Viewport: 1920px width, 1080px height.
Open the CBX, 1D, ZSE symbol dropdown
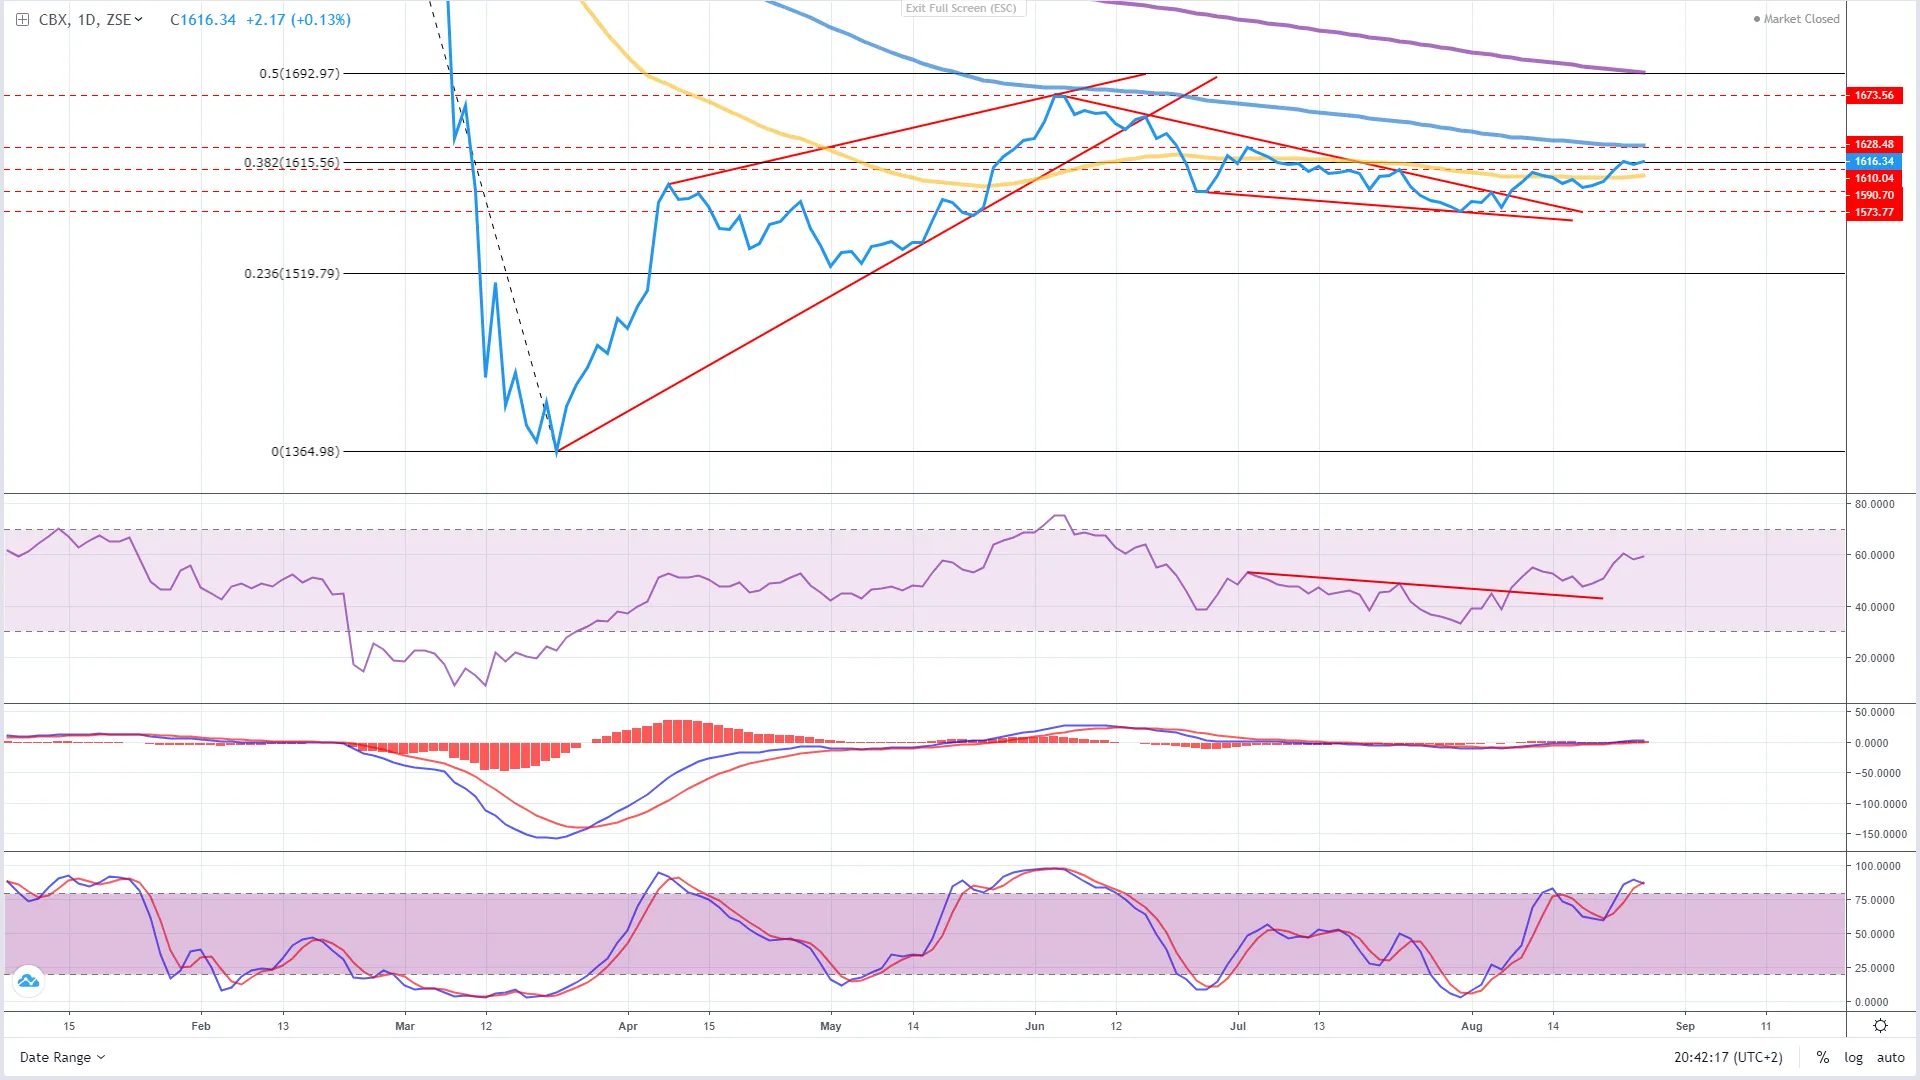(90, 20)
